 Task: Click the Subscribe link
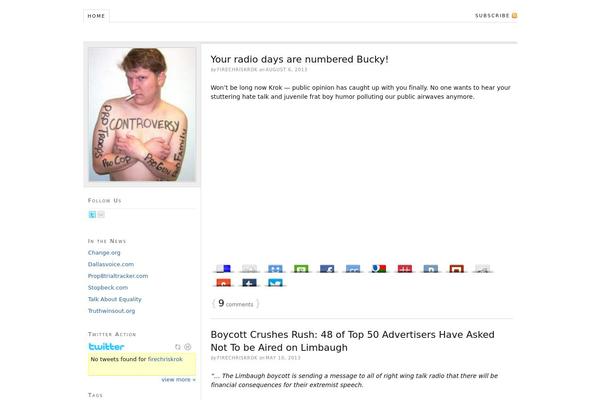point(492,16)
